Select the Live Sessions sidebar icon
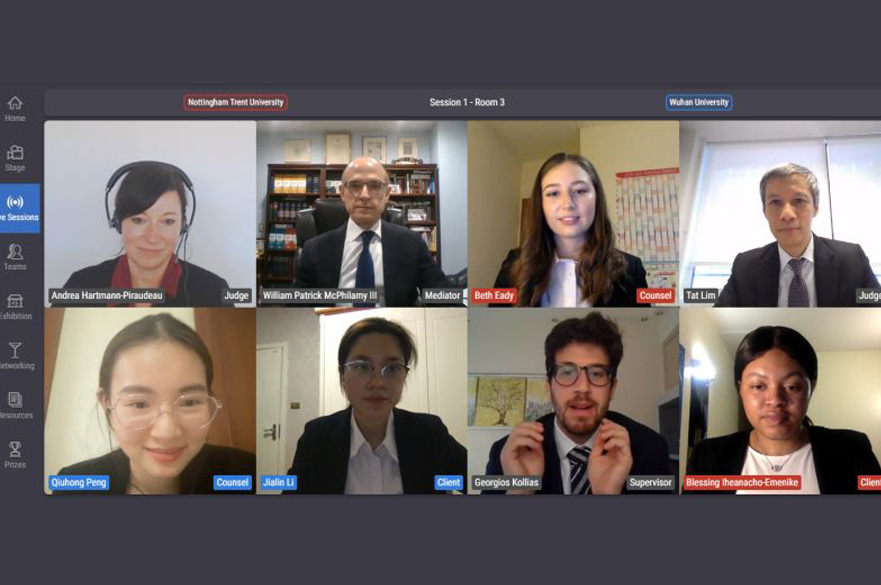Viewport: 881px width, 585px height. (15, 202)
